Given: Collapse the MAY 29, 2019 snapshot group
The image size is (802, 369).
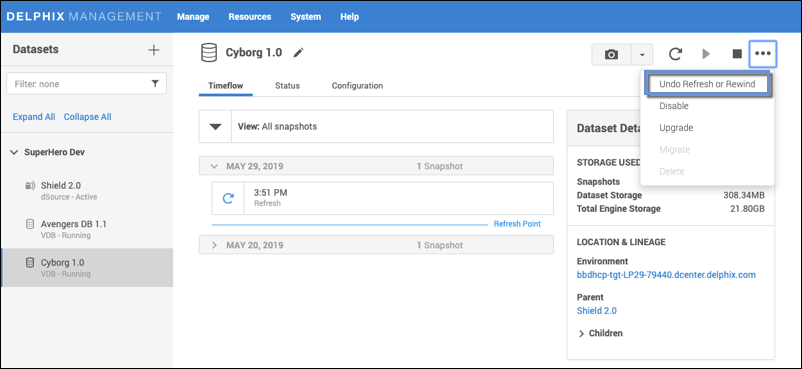Looking at the screenshot, I should click(214, 166).
